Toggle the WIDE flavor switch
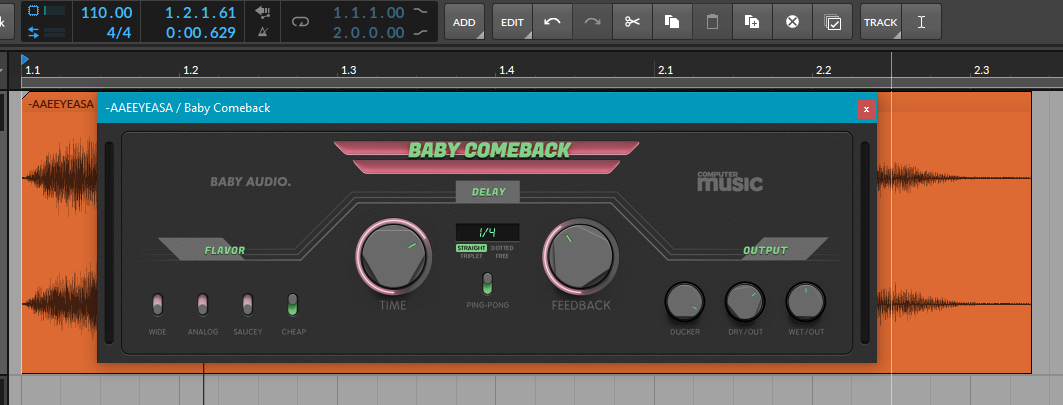The width and height of the screenshot is (1063, 405). tap(157, 305)
